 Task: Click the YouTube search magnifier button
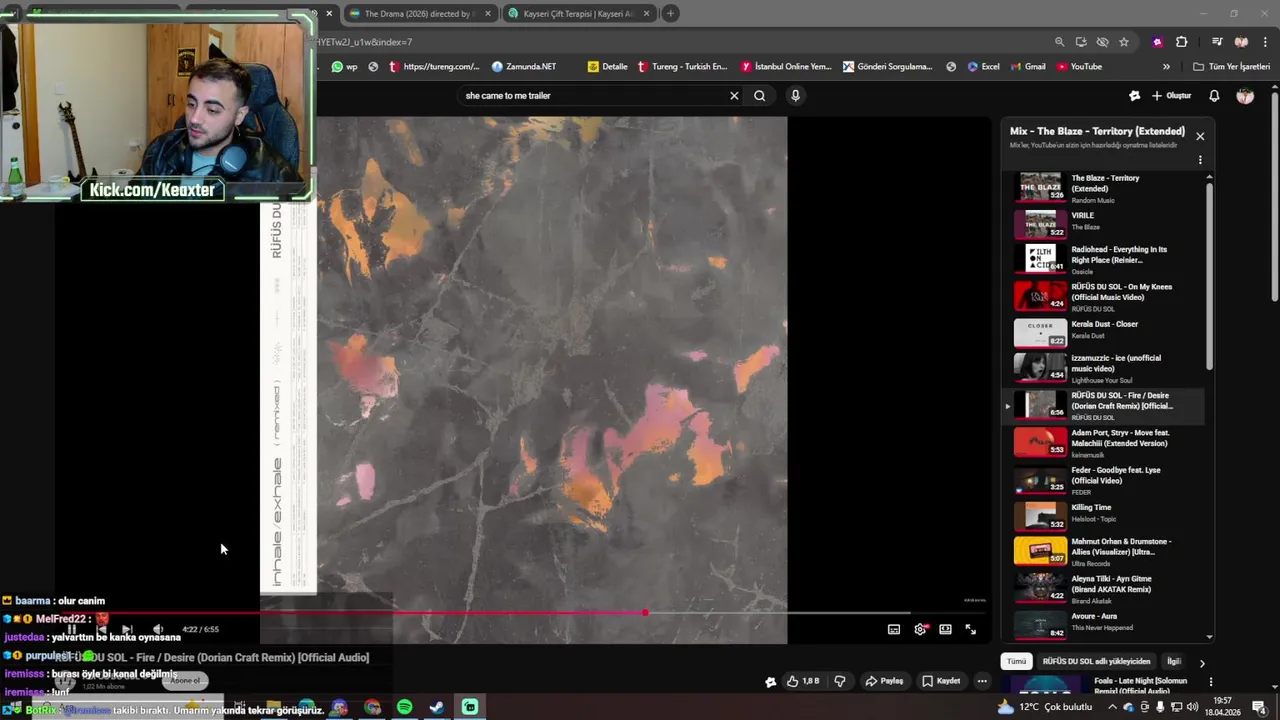click(x=760, y=96)
